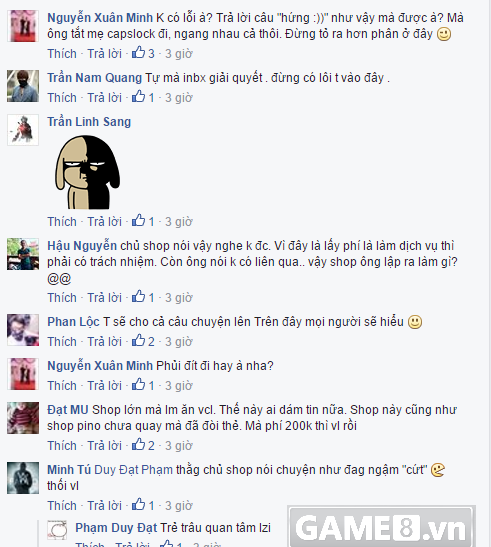This screenshot has height=547, width=491.
Task: Reply to Phan Lộc using Trả lời
Action: [x=104, y=342]
